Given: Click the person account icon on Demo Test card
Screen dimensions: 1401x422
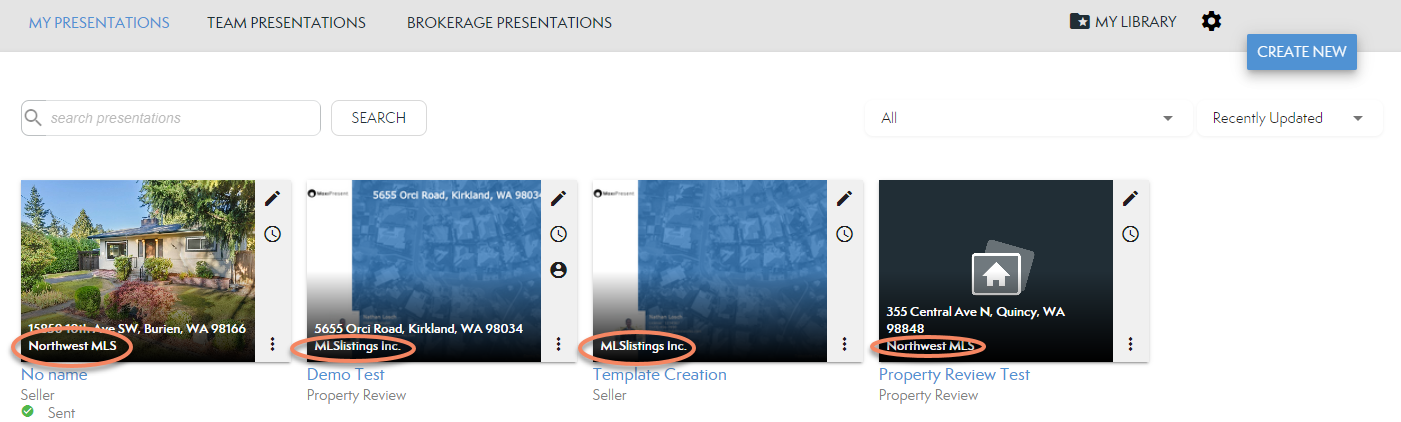Looking at the screenshot, I should pyautogui.click(x=558, y=270).
